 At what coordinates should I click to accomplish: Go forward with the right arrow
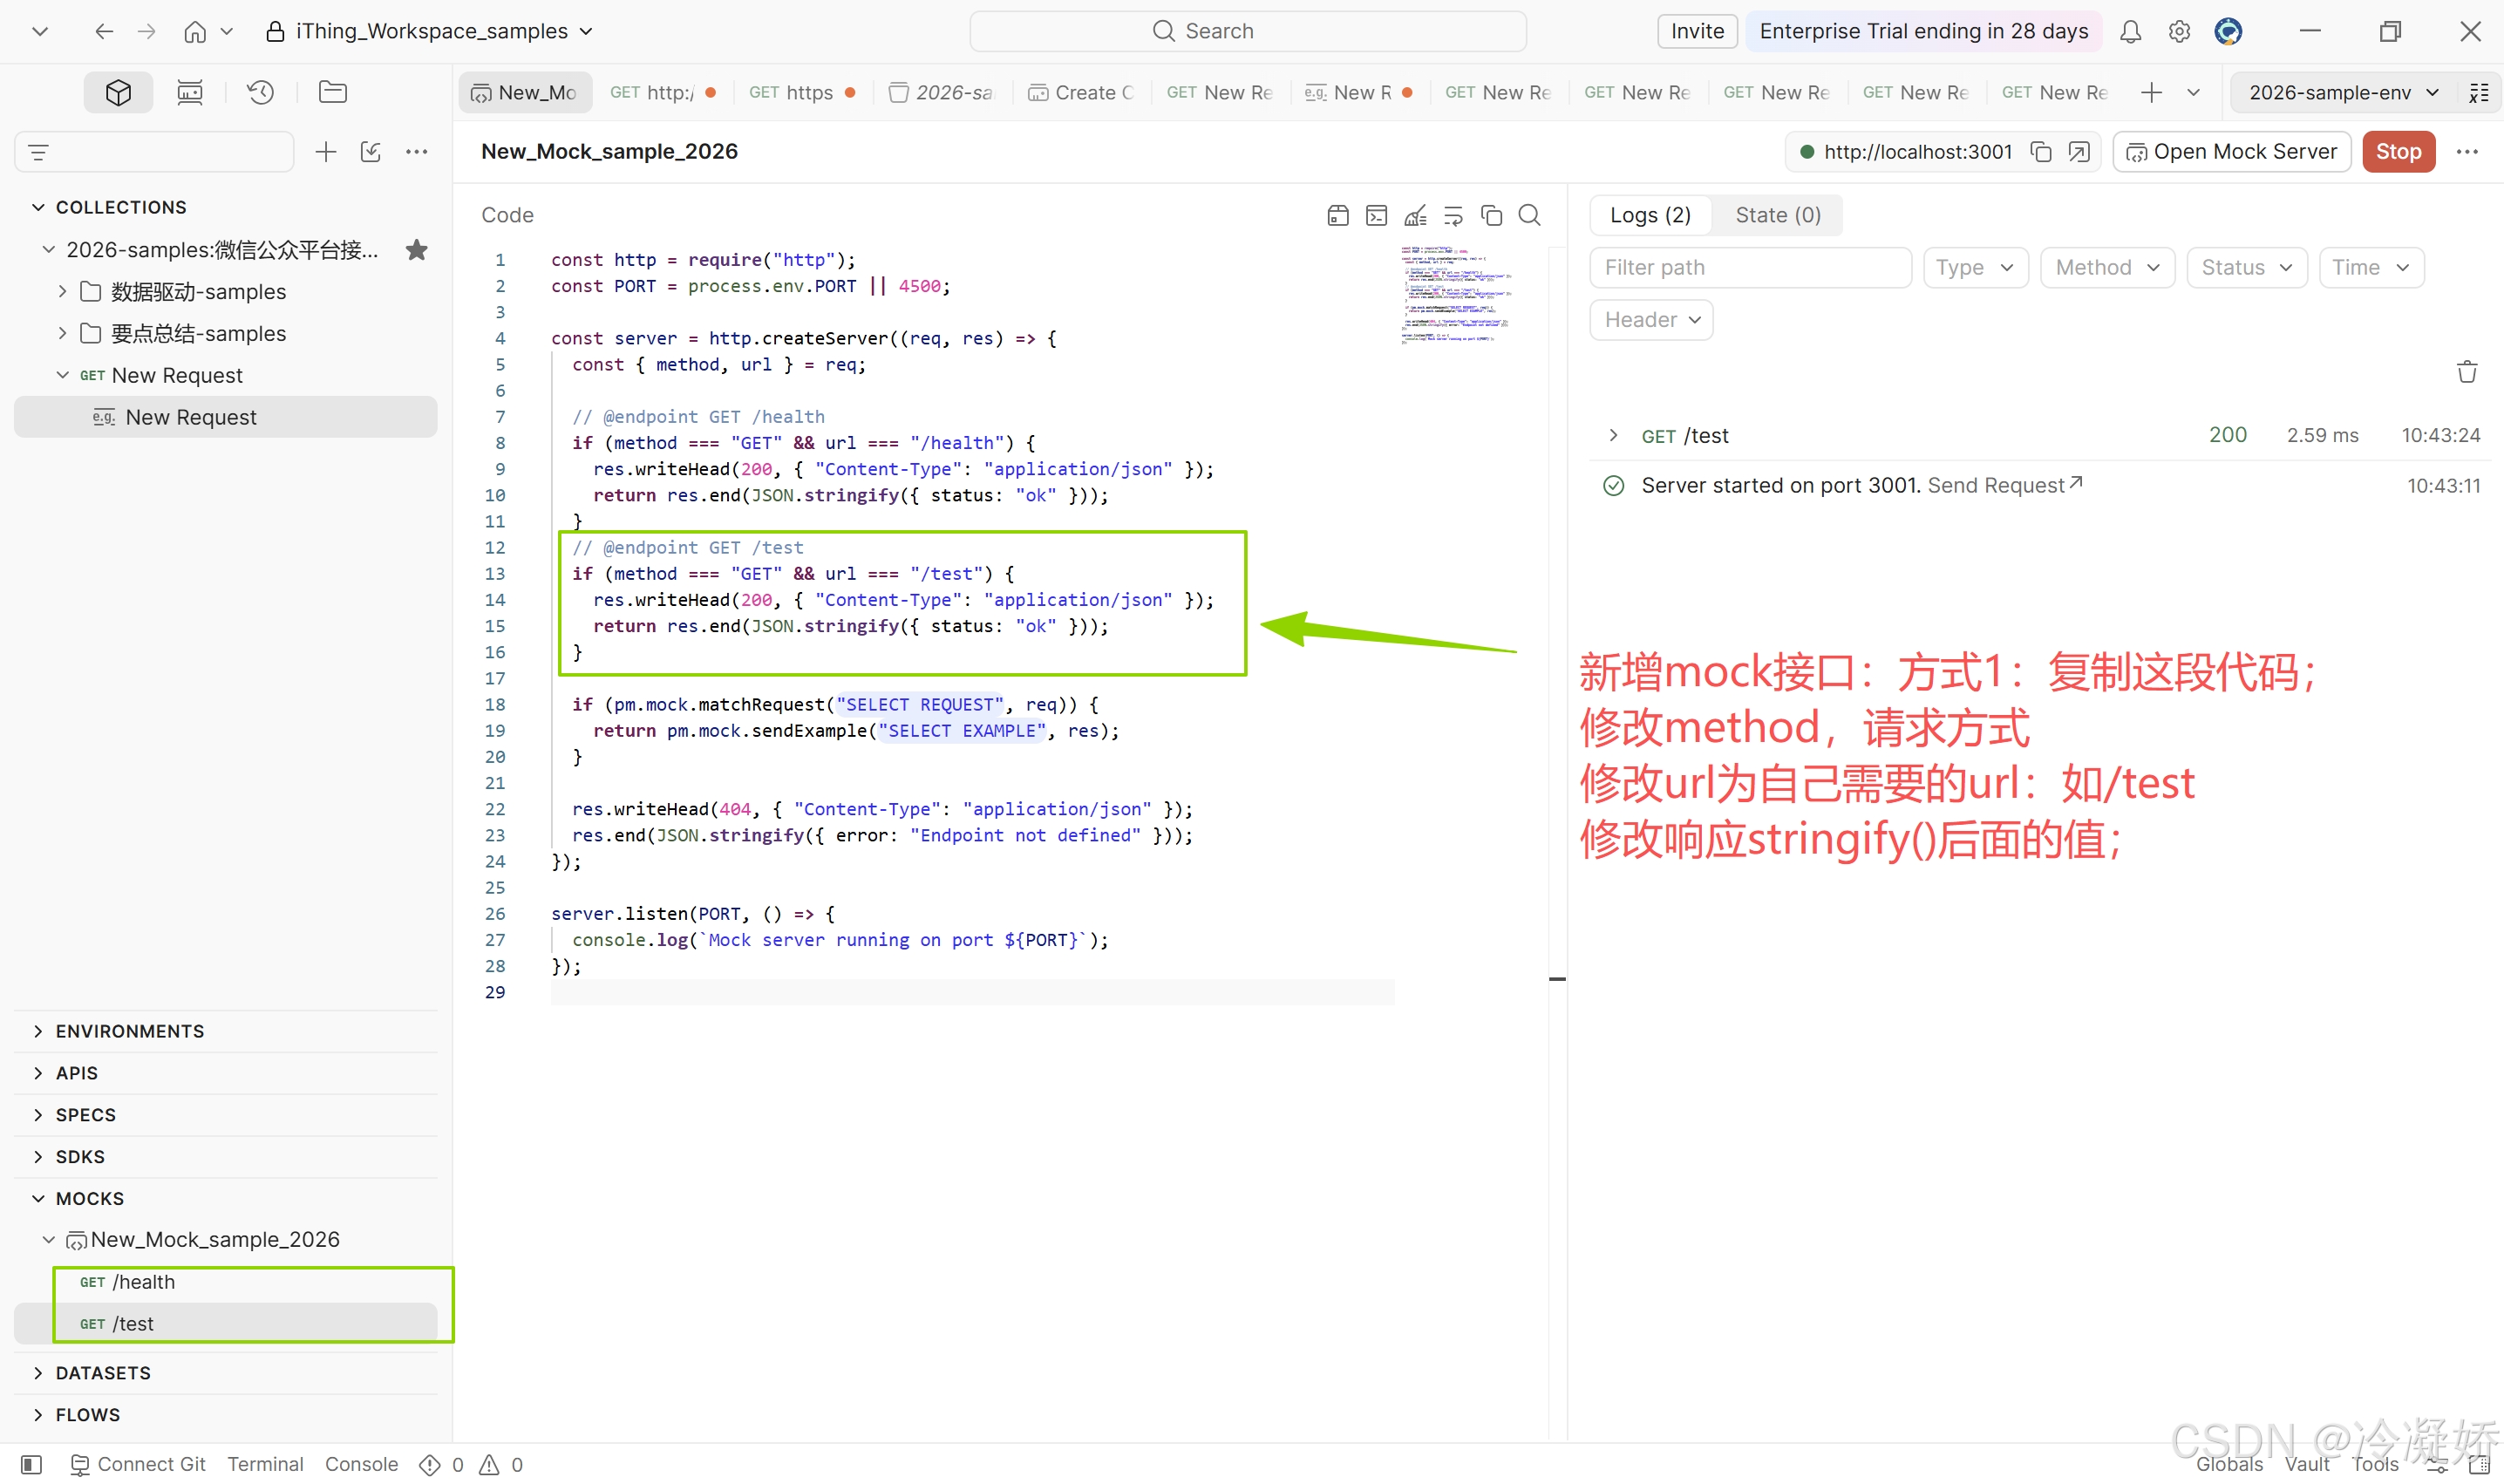coord(147,32)
